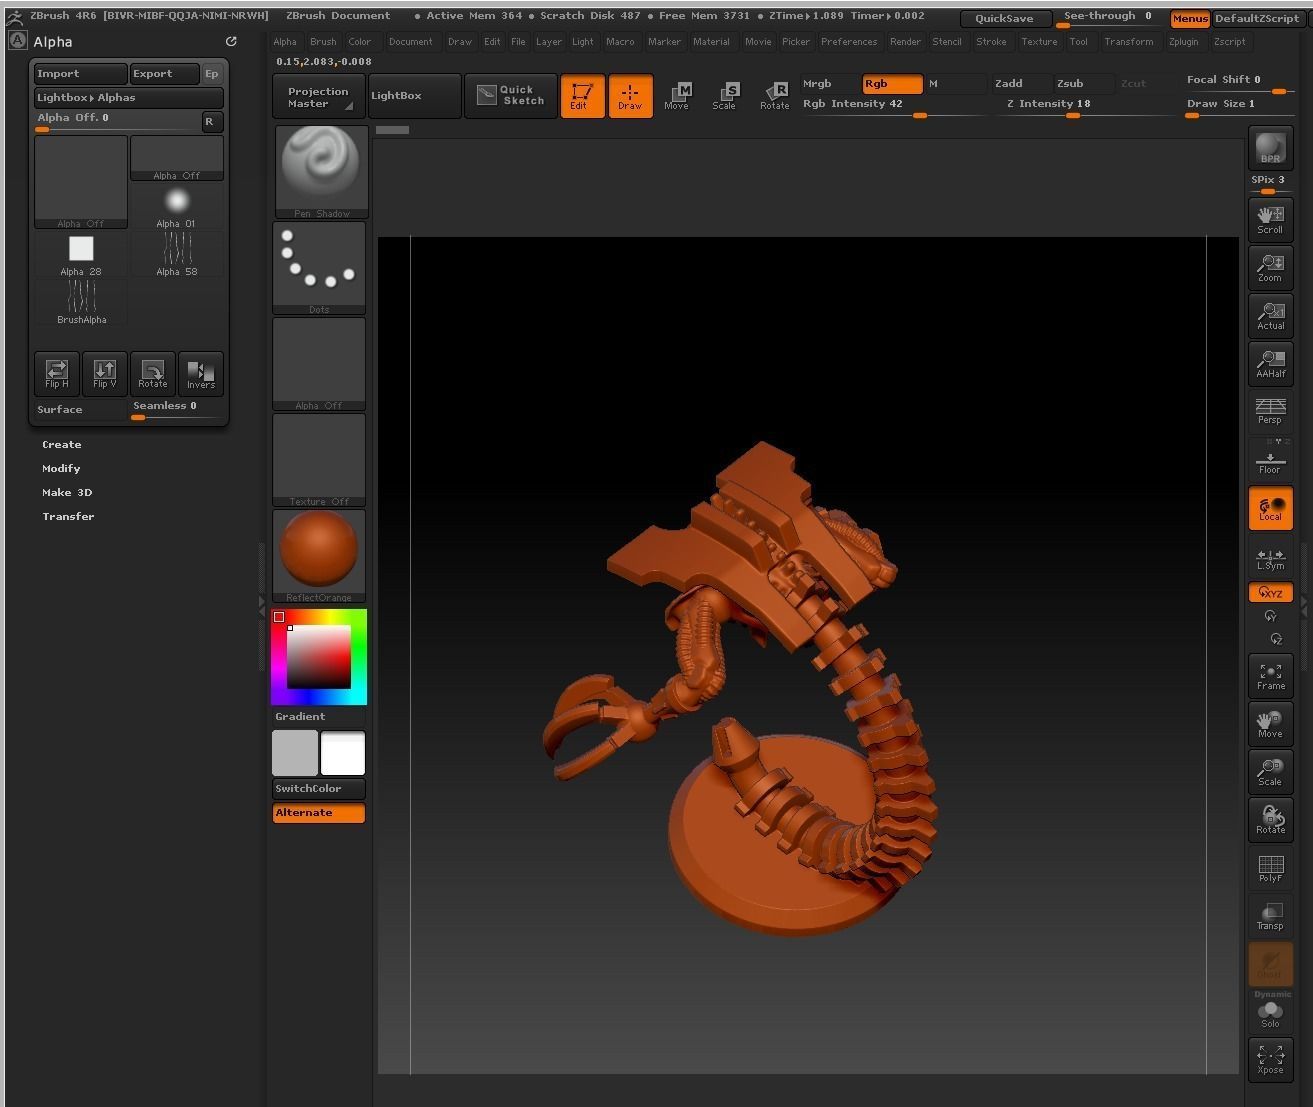Toggle Solo mode
This screenshot has width=1313, height=1107.
[x=1270, y=1014]
